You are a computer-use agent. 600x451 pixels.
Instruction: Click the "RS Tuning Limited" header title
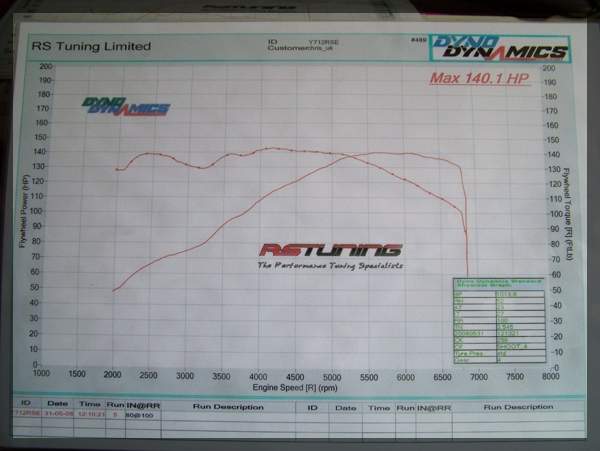point(91,46)
